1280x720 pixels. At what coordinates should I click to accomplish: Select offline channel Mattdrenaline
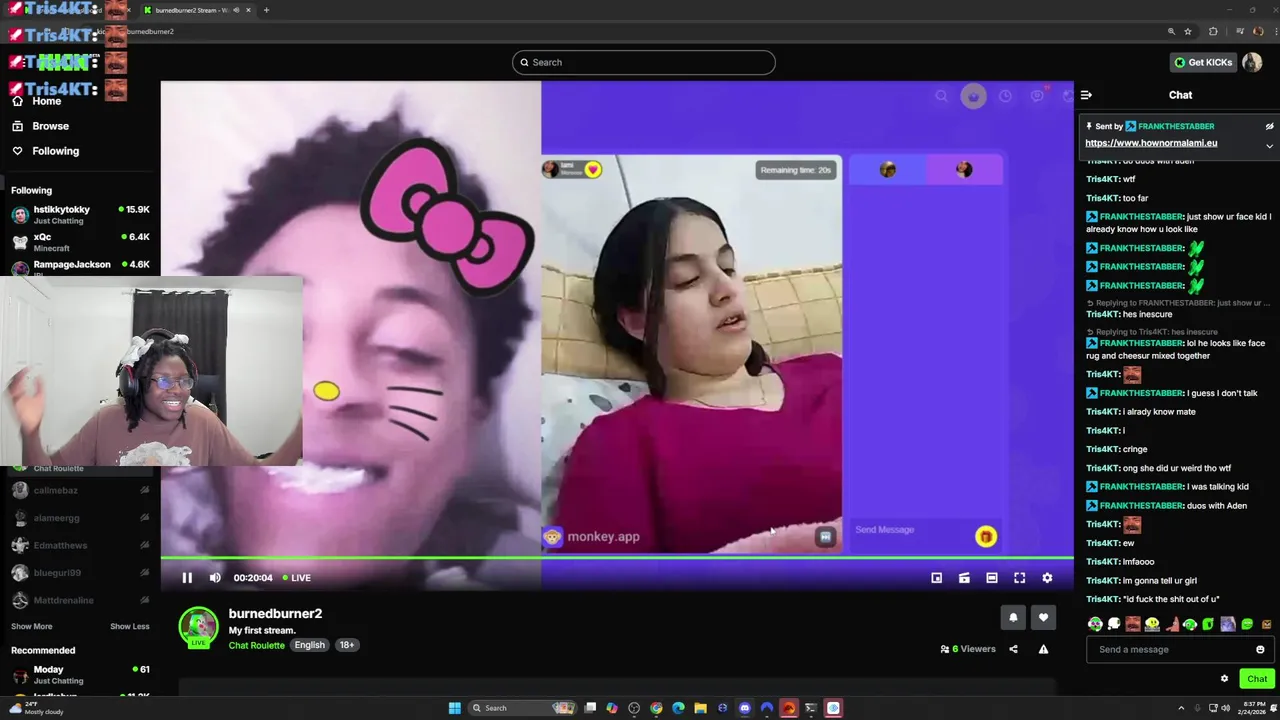tap(80, 600)
